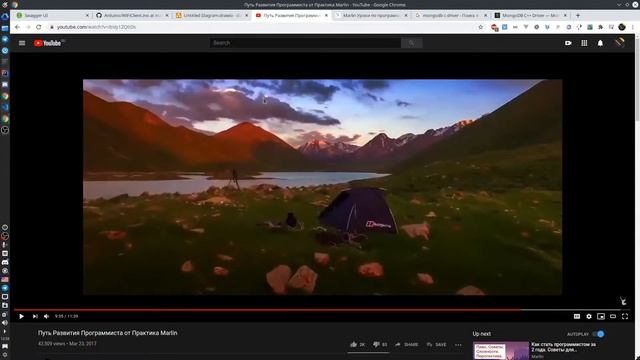Screen dimensions: 640x360
Task: Open the create video camera icon
Action: coord(568,43)
